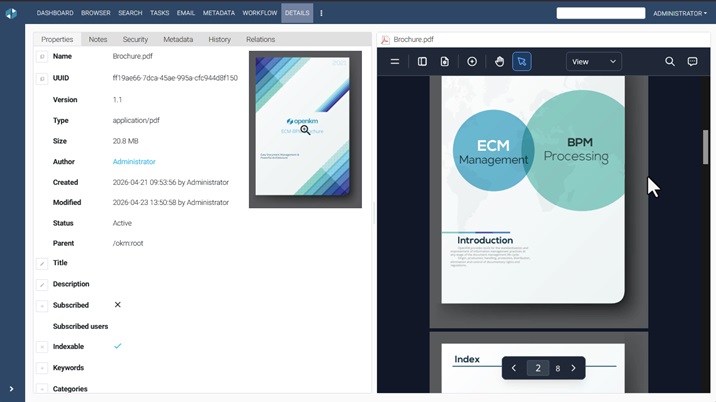Image resolution: width=716 pixels, height=402 pixels.
Task: Open the WORKFLOW menu item
Action: 260,13
